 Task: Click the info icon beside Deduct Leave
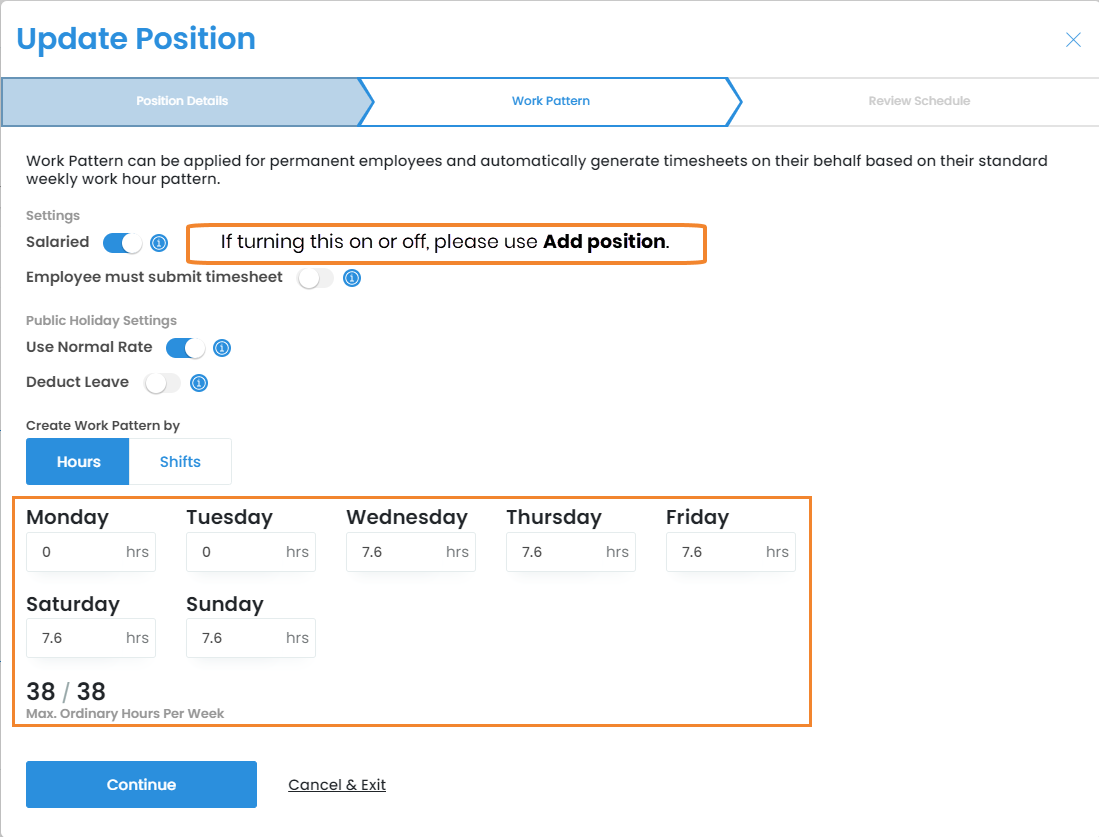tap(199, 383)
